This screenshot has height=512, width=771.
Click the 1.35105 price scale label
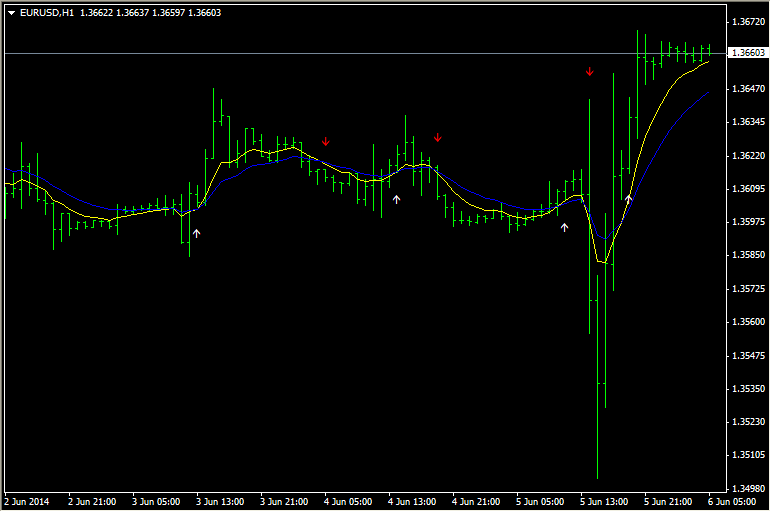click(749, 455)
